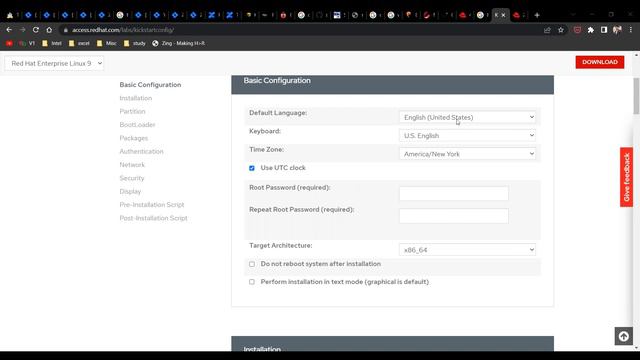This screenshot has height=360, width=640.
Task: Jump to the Security section
Action: click(x=131, y=178)
